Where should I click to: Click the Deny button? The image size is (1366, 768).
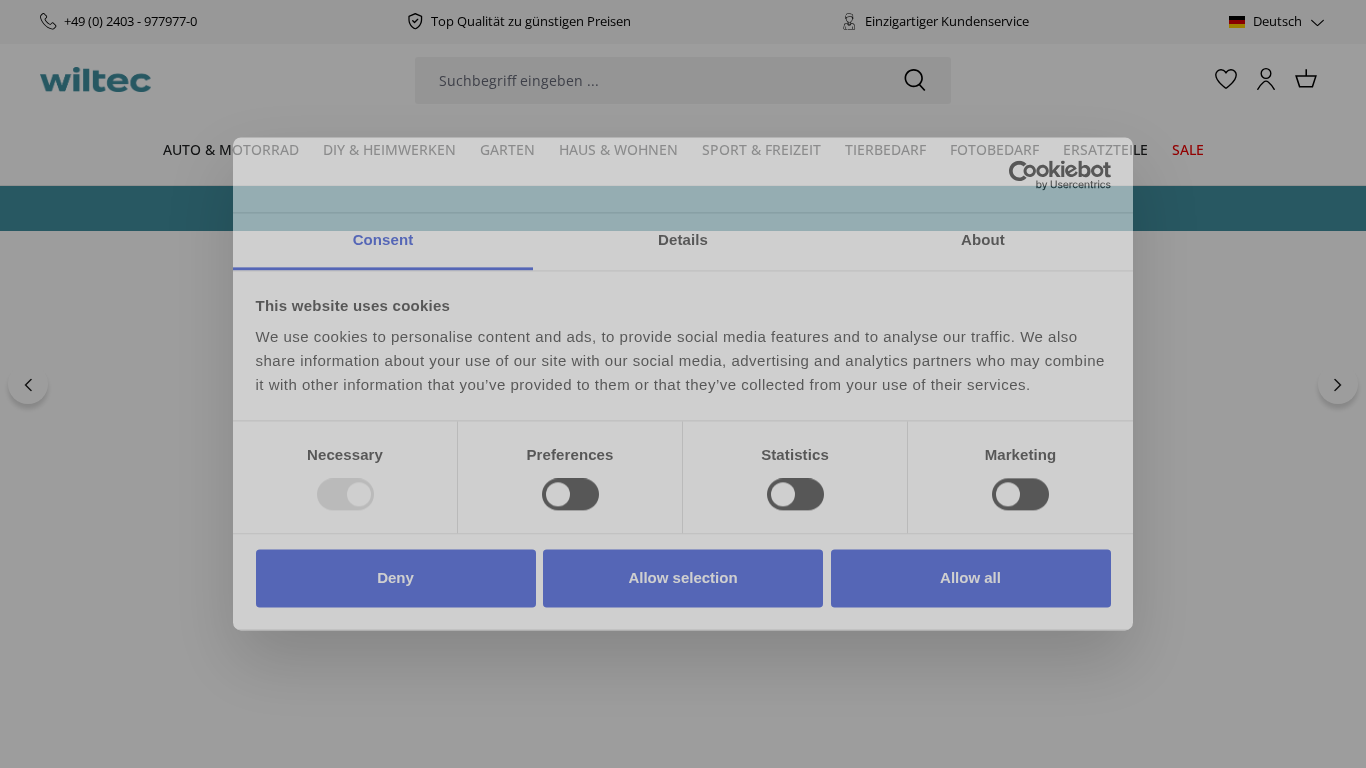click(395, 578)
